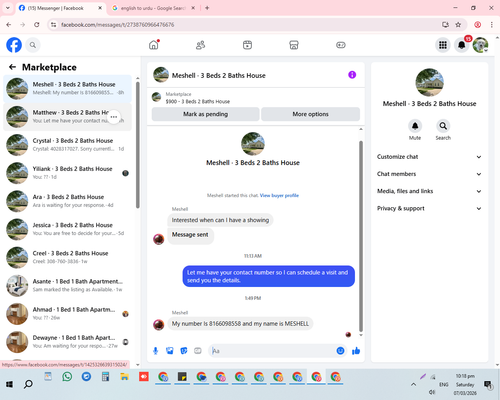This screenshot has width=500, height=400.
Task: Click the Mute bell icon in side panel
Action: tap(415, 126)
